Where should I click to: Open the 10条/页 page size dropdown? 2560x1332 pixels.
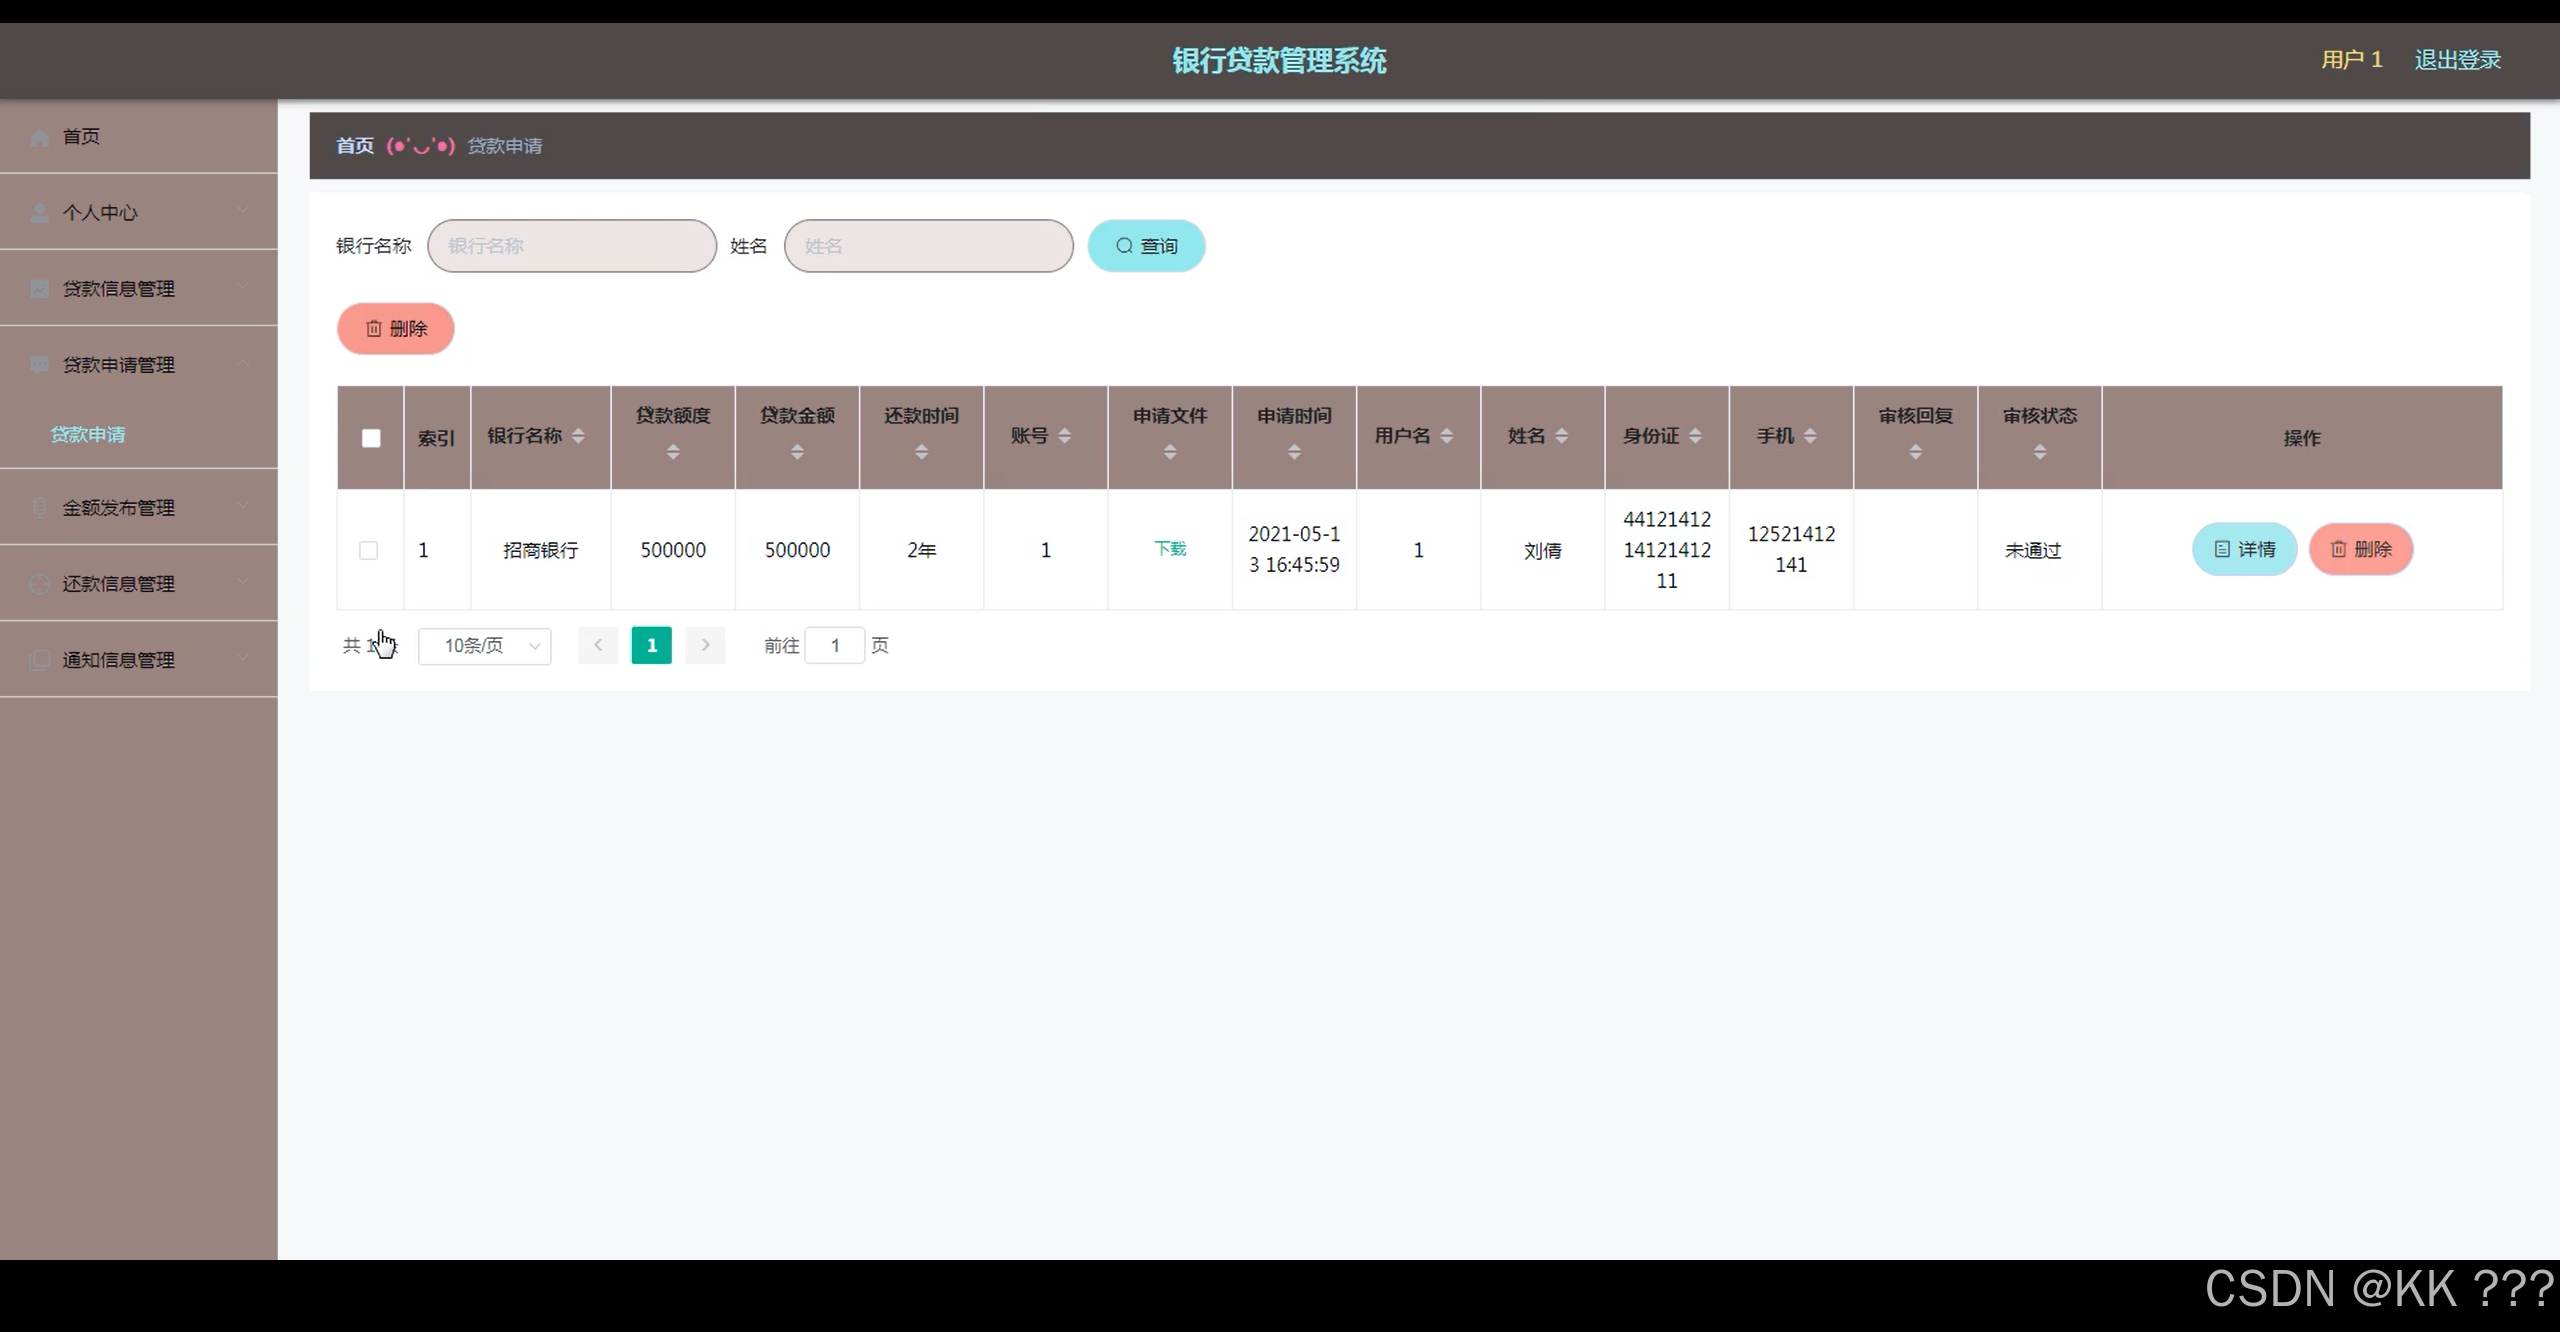485,646
